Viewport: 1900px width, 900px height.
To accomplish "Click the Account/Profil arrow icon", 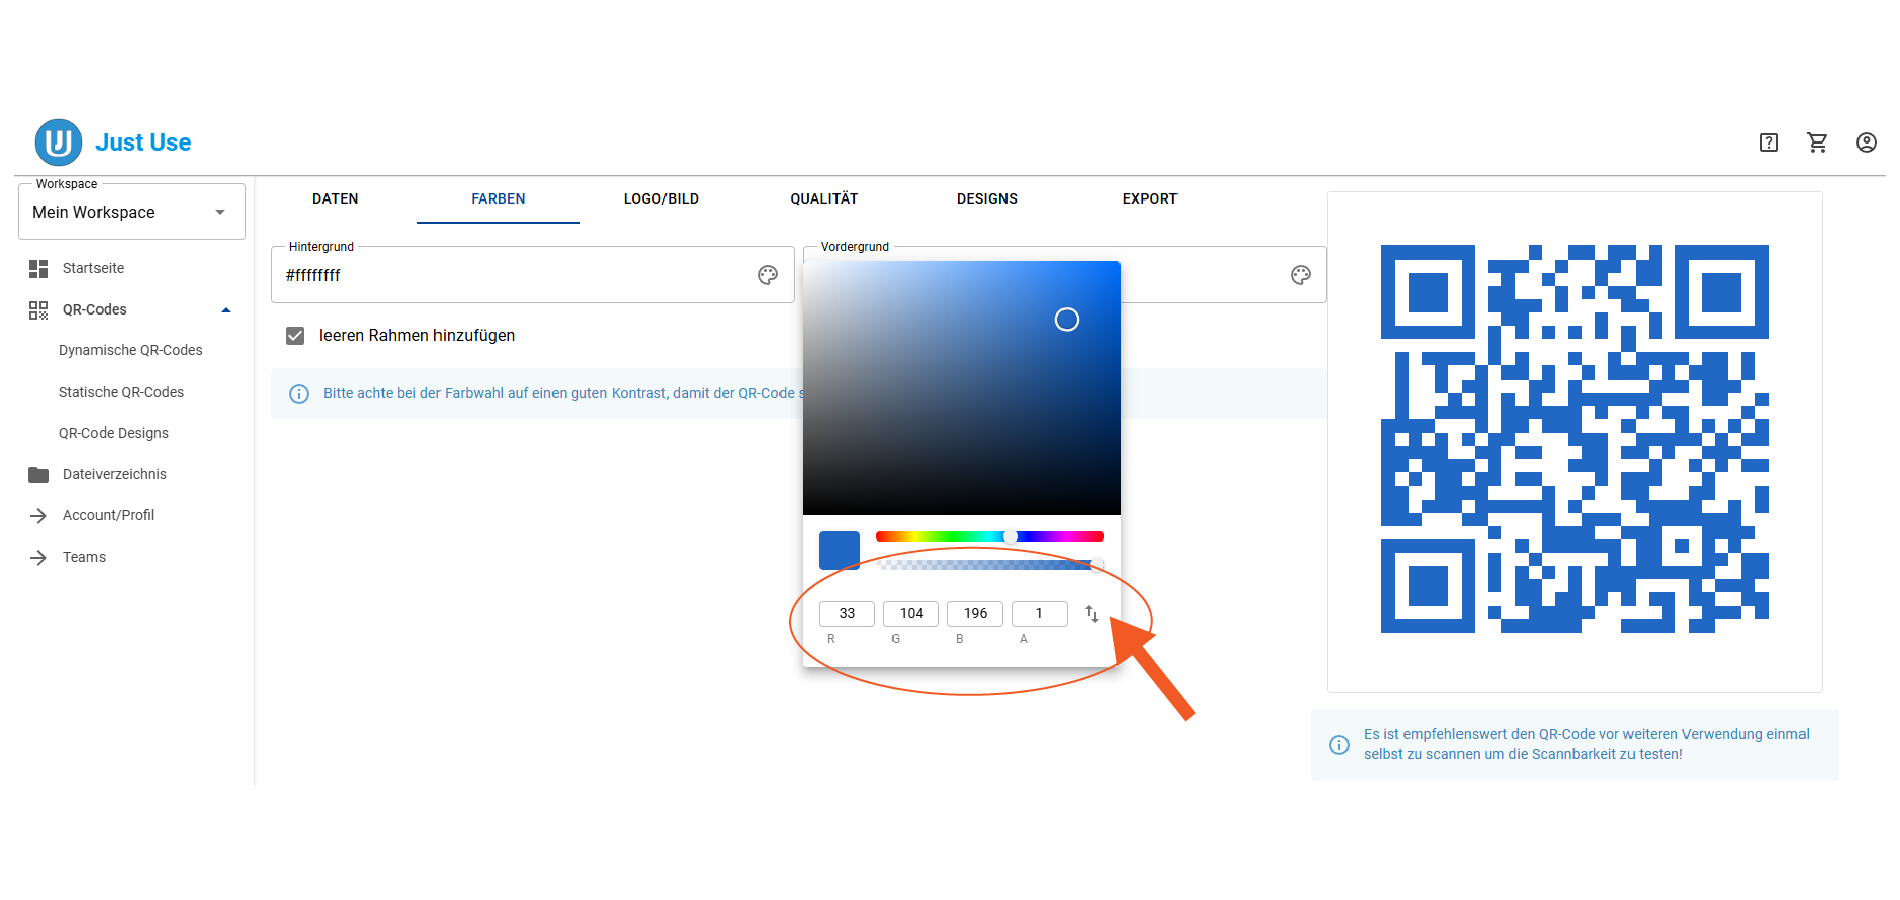I will [x=38, y=516].
